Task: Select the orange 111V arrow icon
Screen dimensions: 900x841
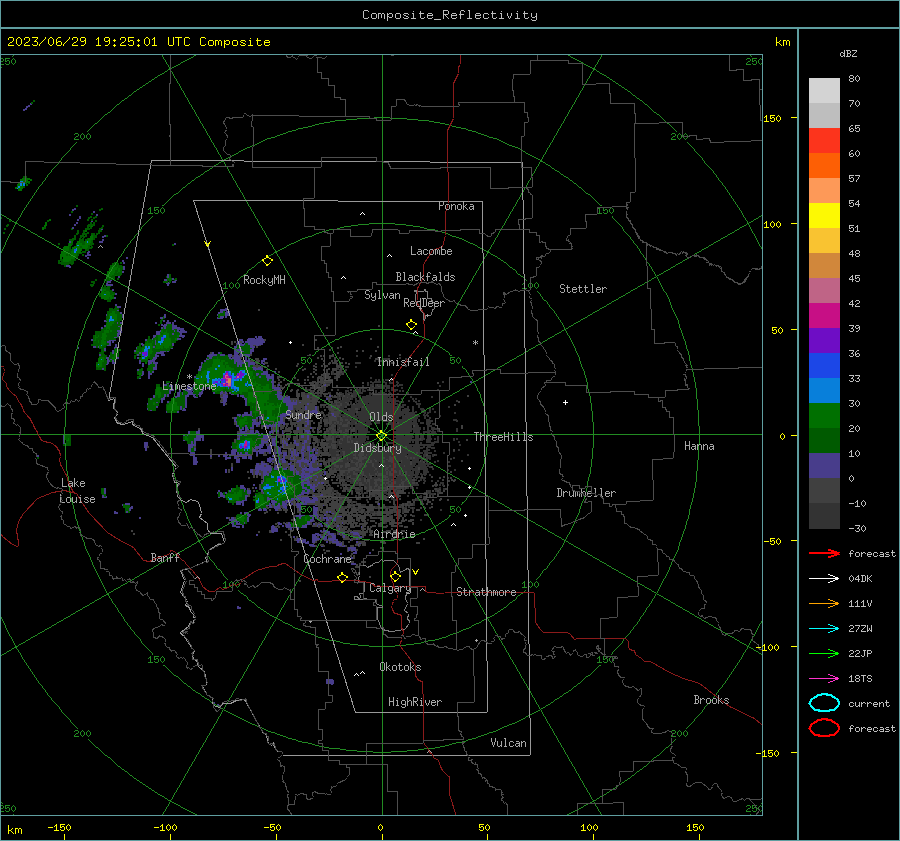Action: [824, 603]
